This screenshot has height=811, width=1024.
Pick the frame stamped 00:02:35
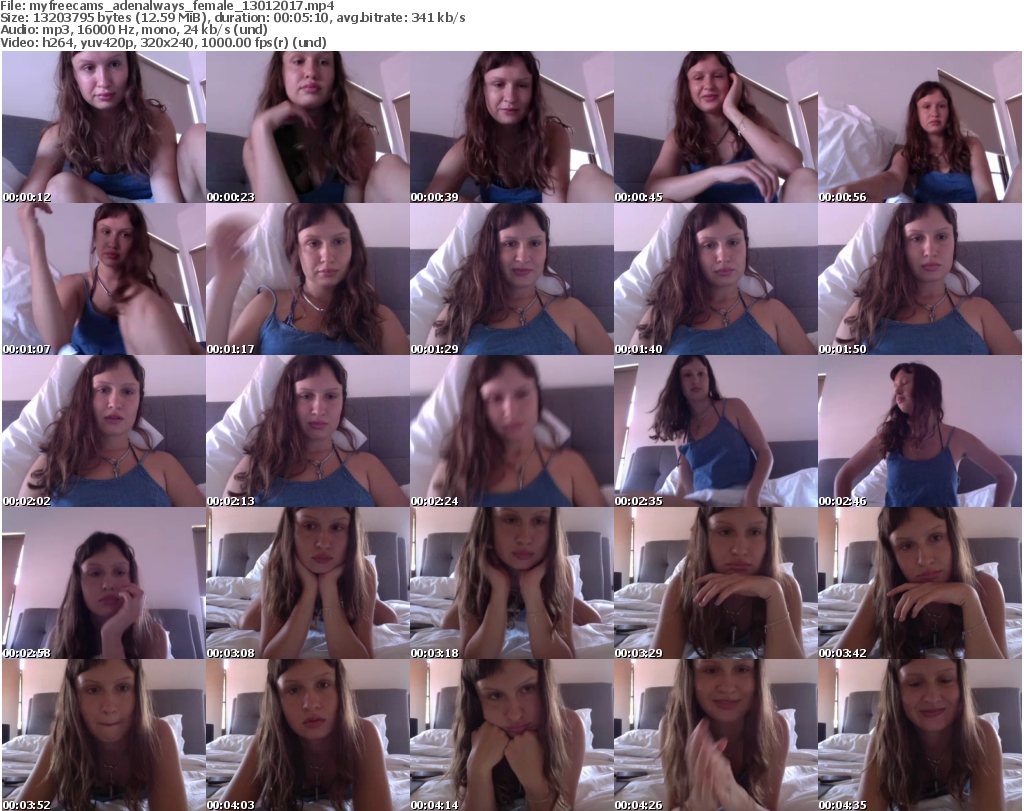715,431
